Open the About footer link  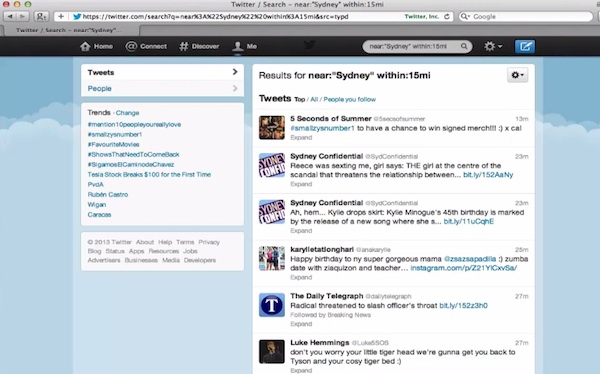point(145,242)
